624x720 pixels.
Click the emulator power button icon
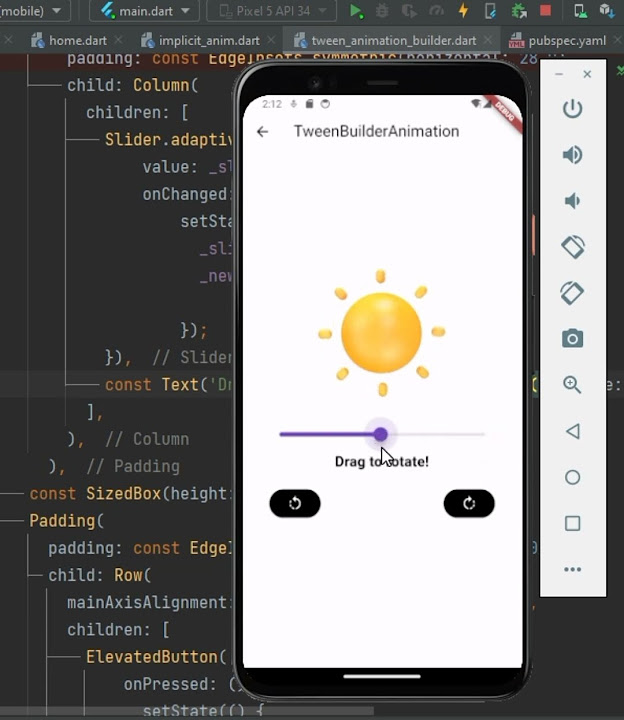tap(572, 109)
